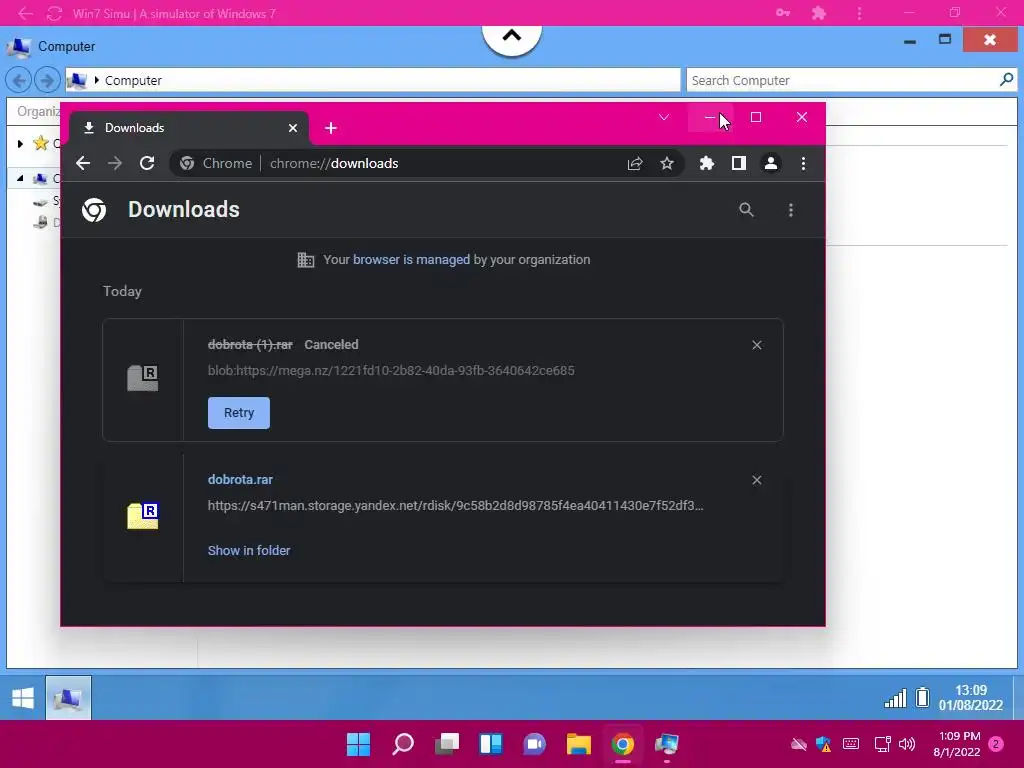Search downloads with the magnifier icon

(746, 210)
